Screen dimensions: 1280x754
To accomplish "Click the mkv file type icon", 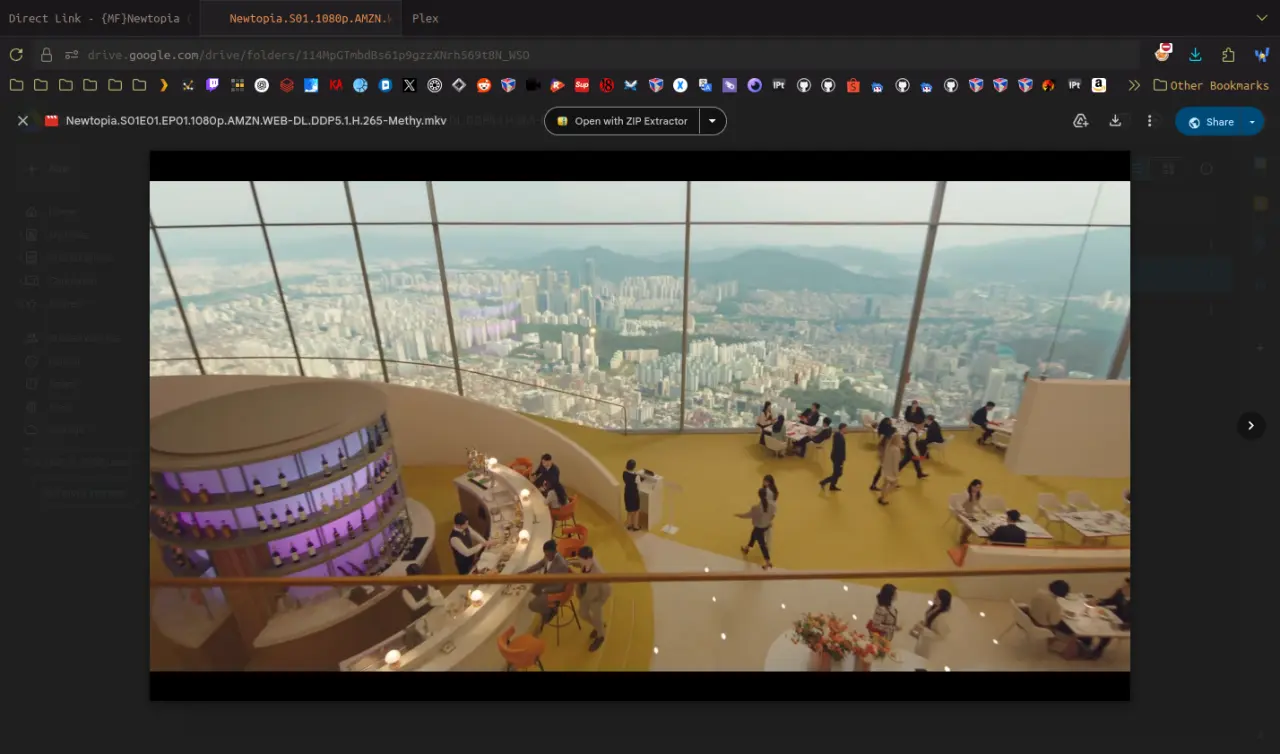I will tap(52, 121).
